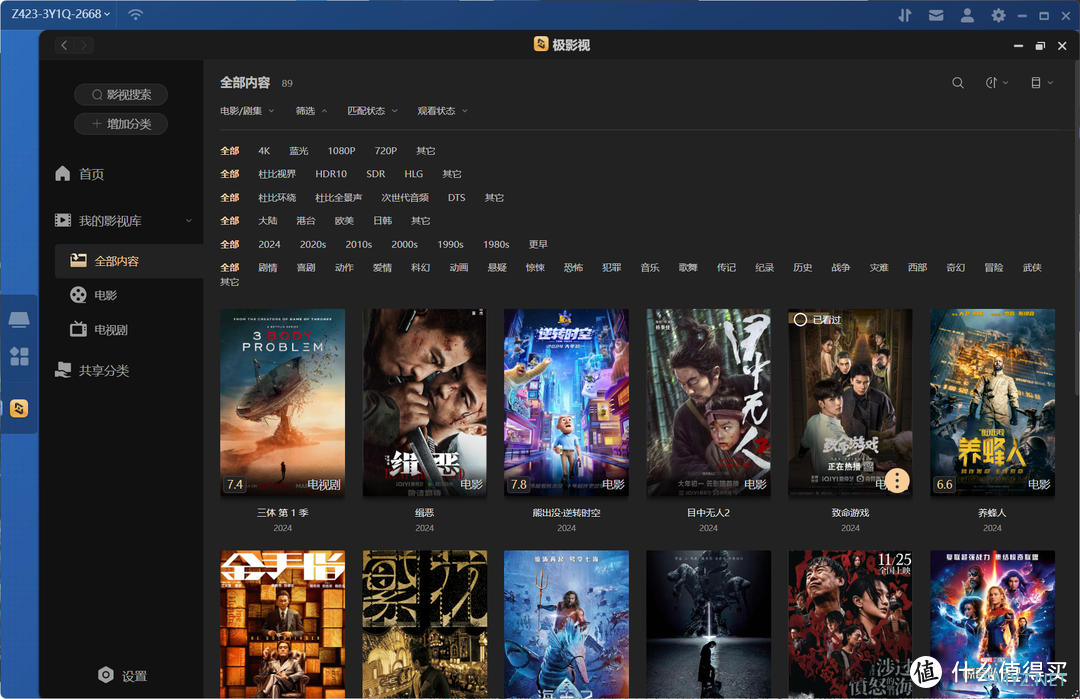
Task: Open the sort order menu icon
Action: tap(996, 83)
